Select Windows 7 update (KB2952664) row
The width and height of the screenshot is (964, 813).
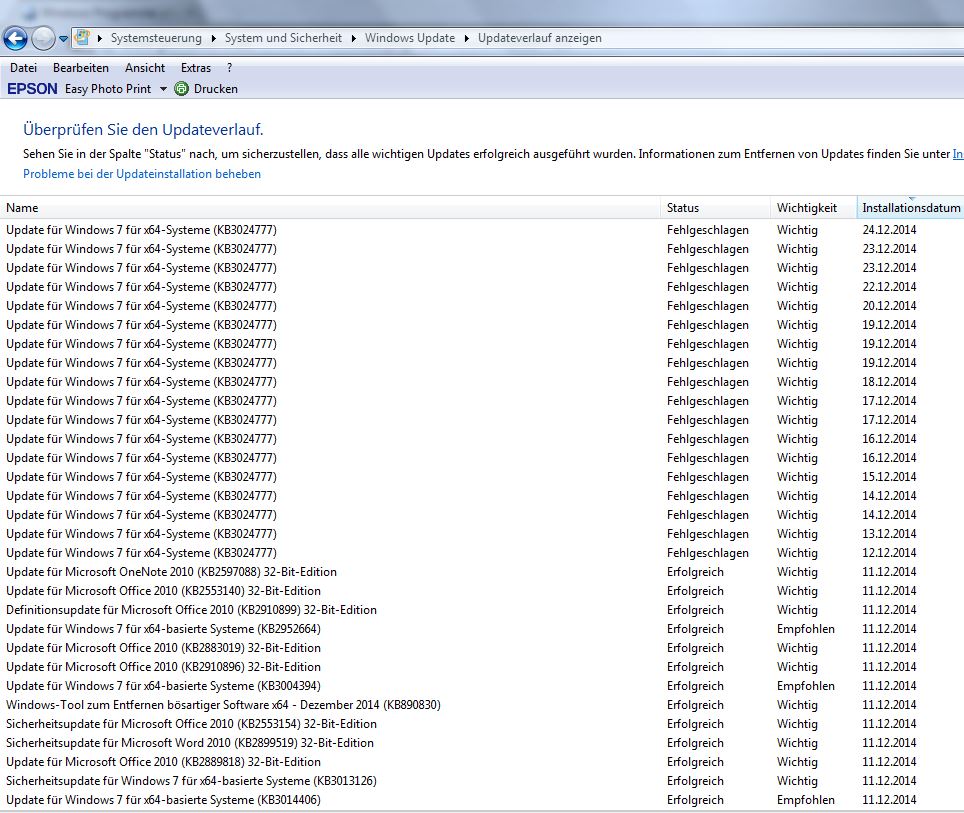click(482, 629)
